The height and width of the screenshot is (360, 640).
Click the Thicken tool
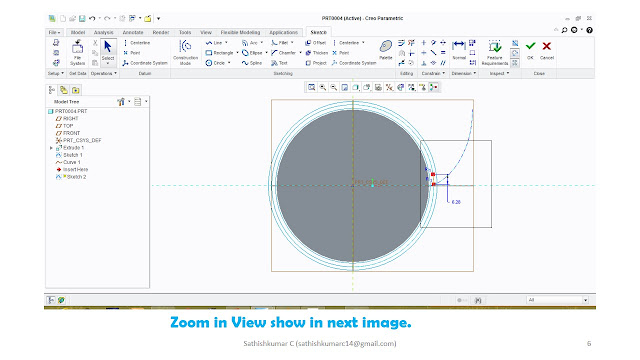(317, 53)
